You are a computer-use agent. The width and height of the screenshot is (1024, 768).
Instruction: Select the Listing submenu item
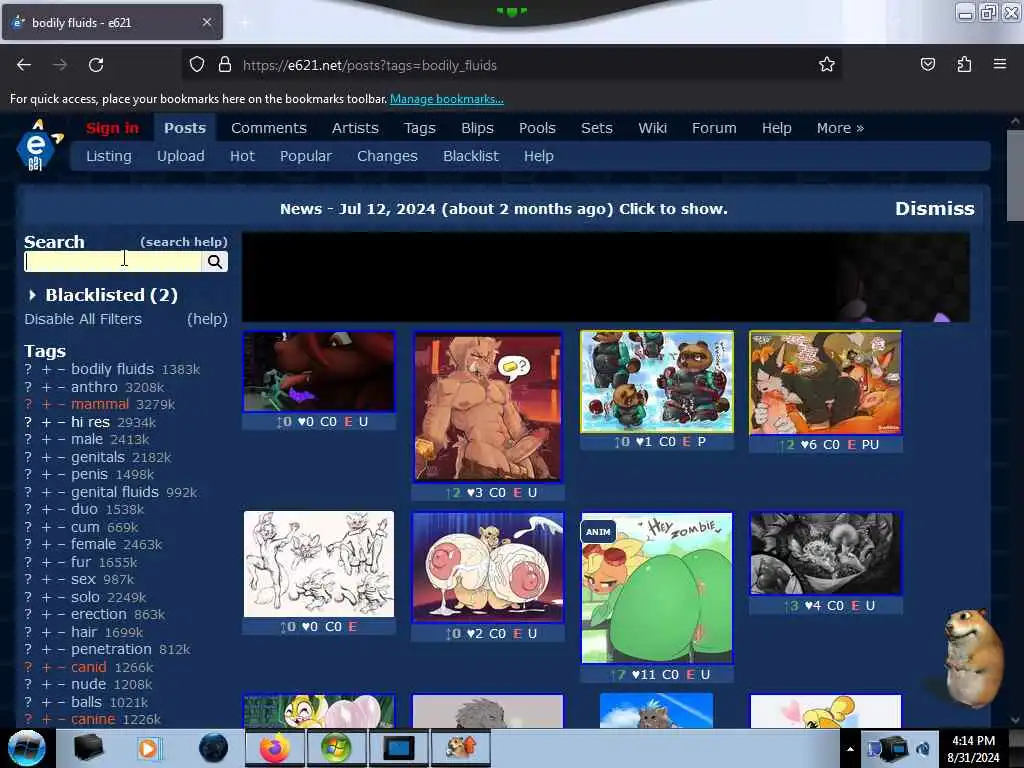pos(108,156)
